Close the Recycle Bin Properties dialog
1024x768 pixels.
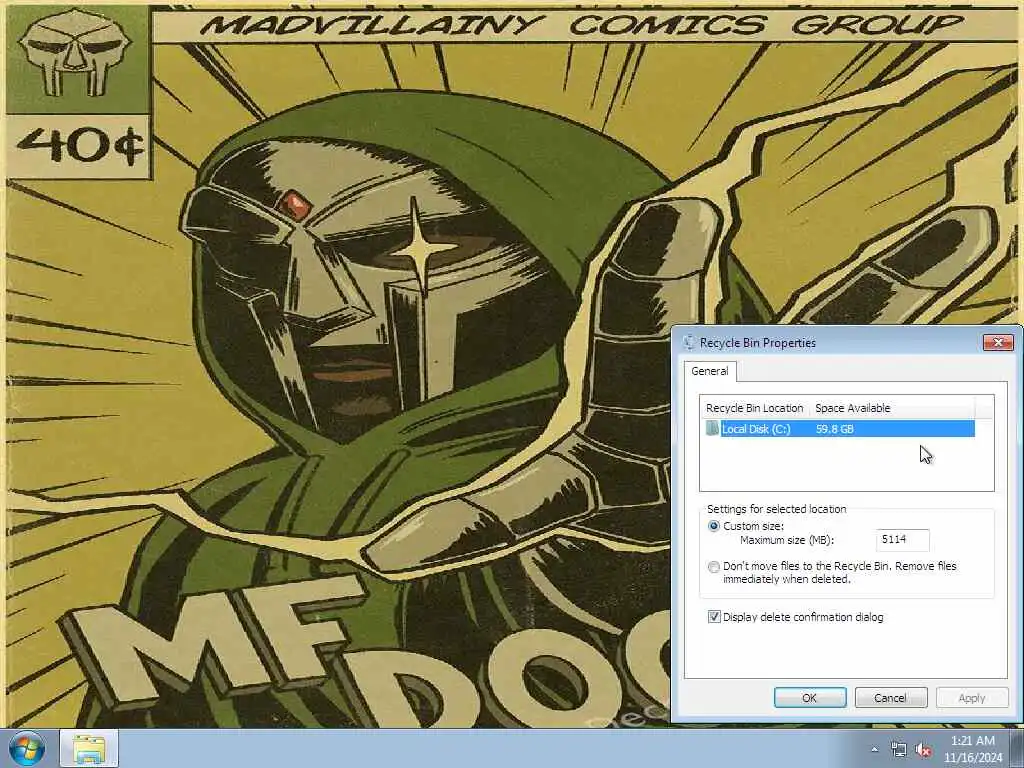pyautogui.click(x=998, y=342)
